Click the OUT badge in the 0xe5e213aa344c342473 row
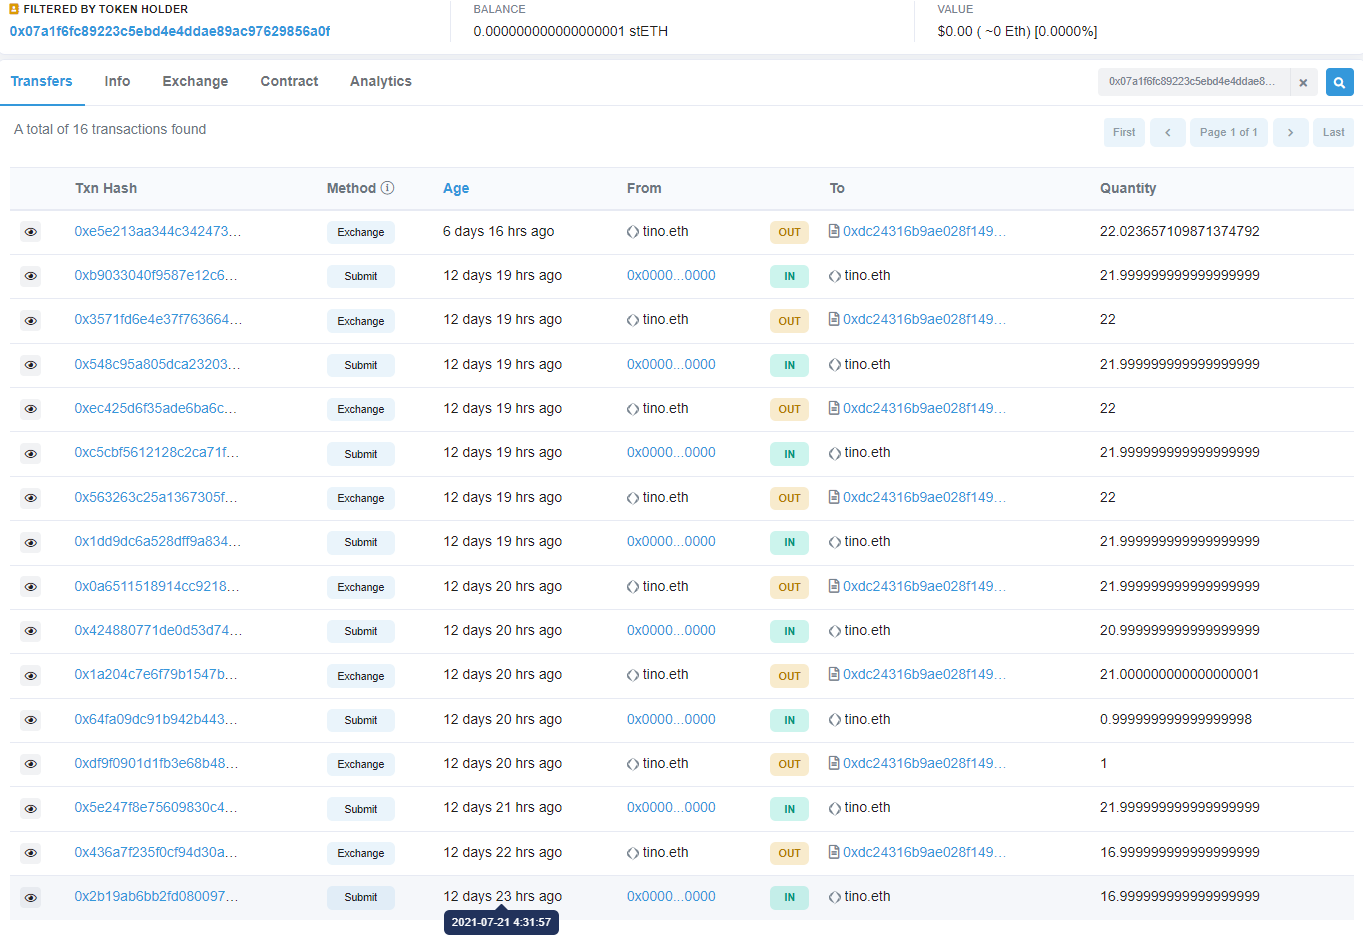The width and height of the screenshot is (1363, 939). [x=789, y=232]
